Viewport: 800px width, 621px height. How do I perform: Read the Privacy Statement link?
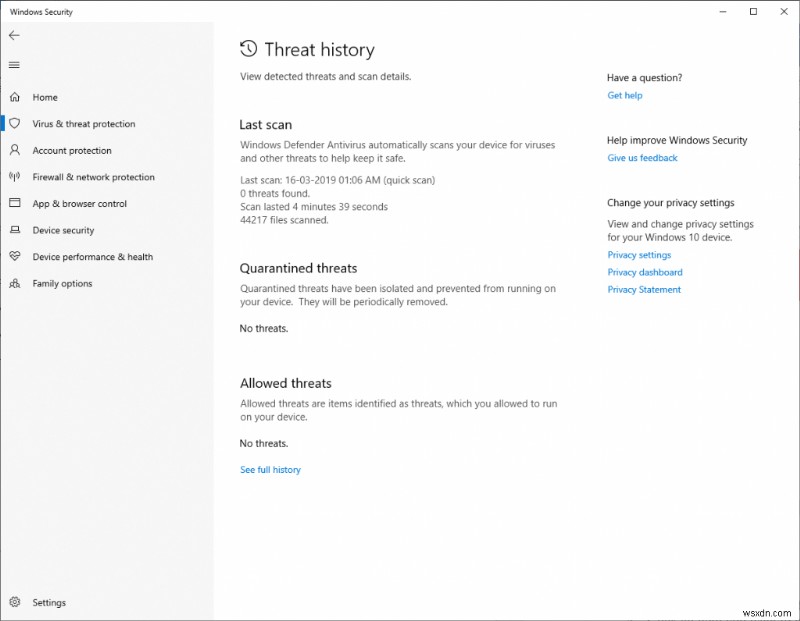pos(644,290)
